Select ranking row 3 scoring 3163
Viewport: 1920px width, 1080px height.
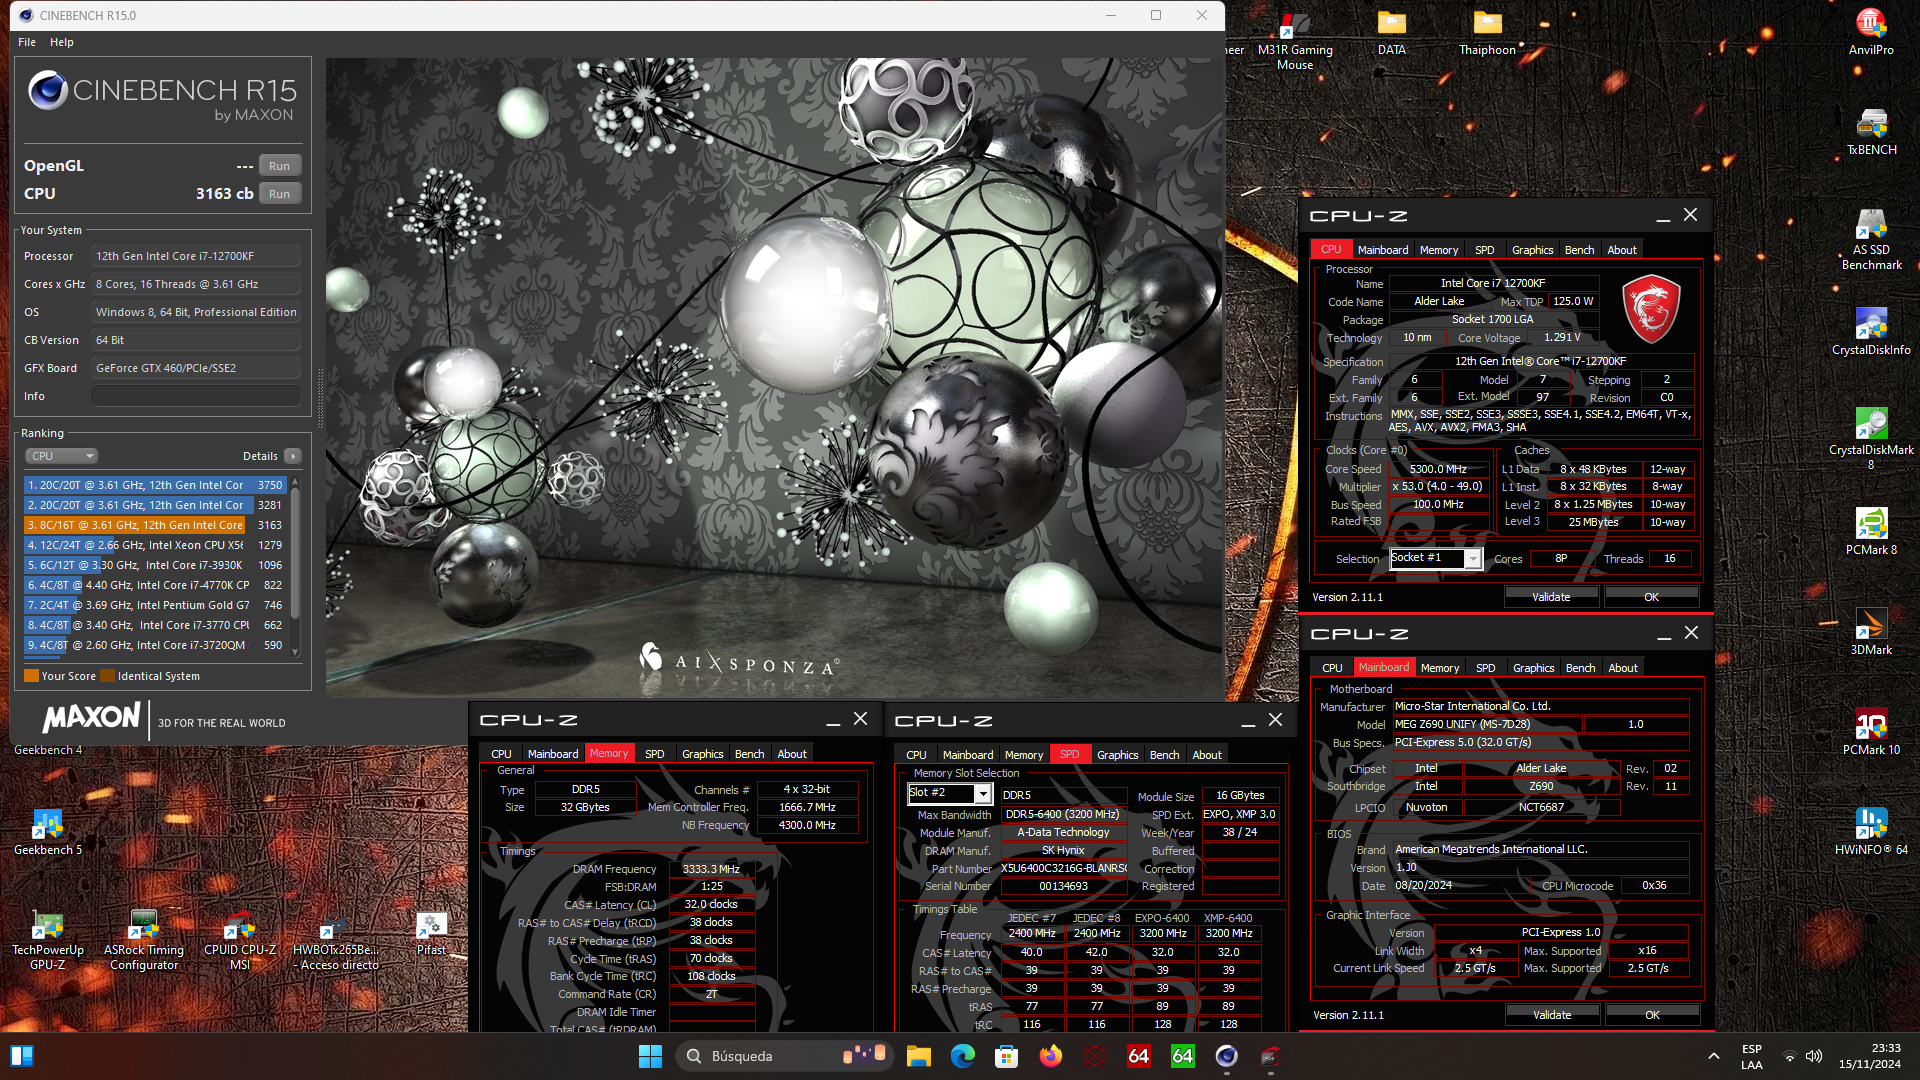point(155,525)
